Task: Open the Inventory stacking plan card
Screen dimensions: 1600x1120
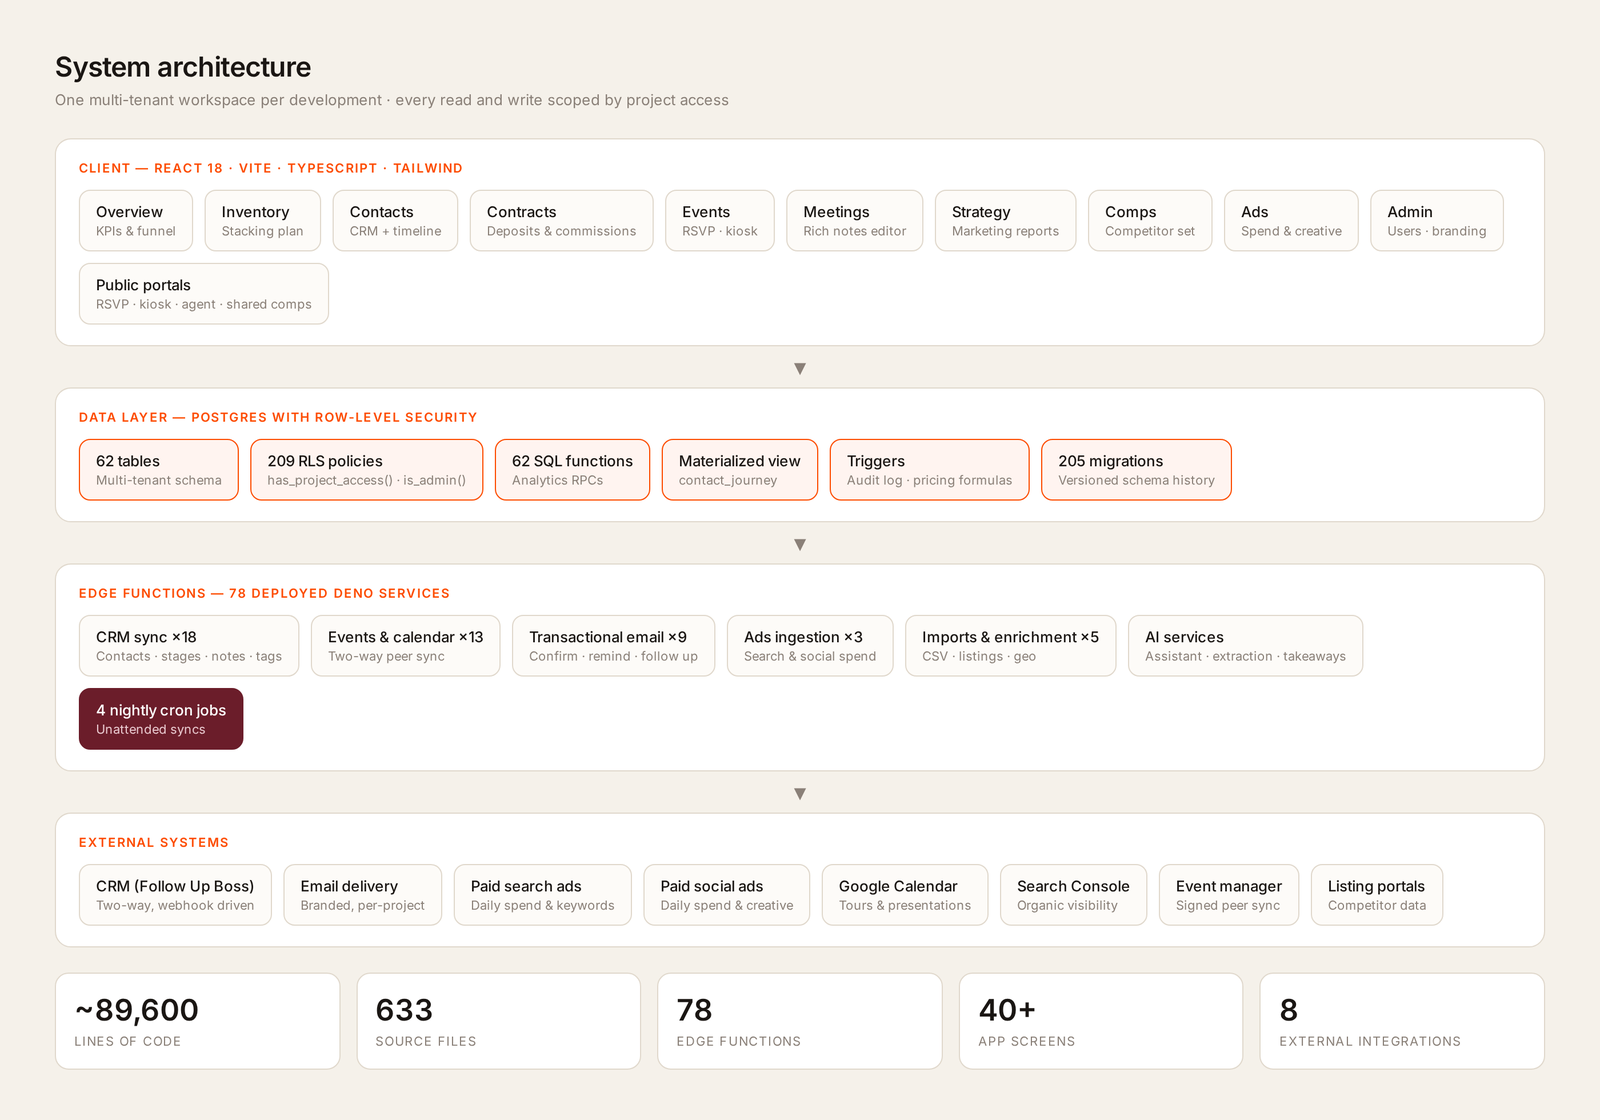Action: click(x=263, y=221)
